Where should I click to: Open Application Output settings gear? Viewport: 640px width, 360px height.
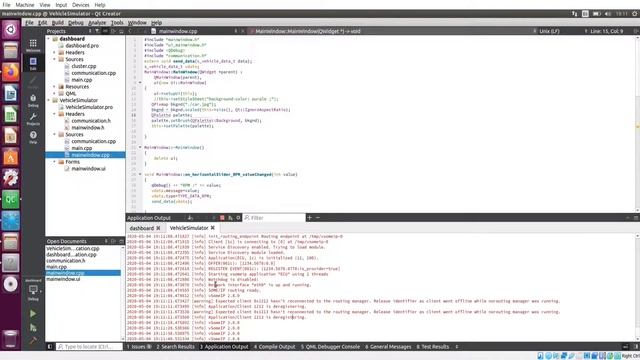(x=238, y=218)
